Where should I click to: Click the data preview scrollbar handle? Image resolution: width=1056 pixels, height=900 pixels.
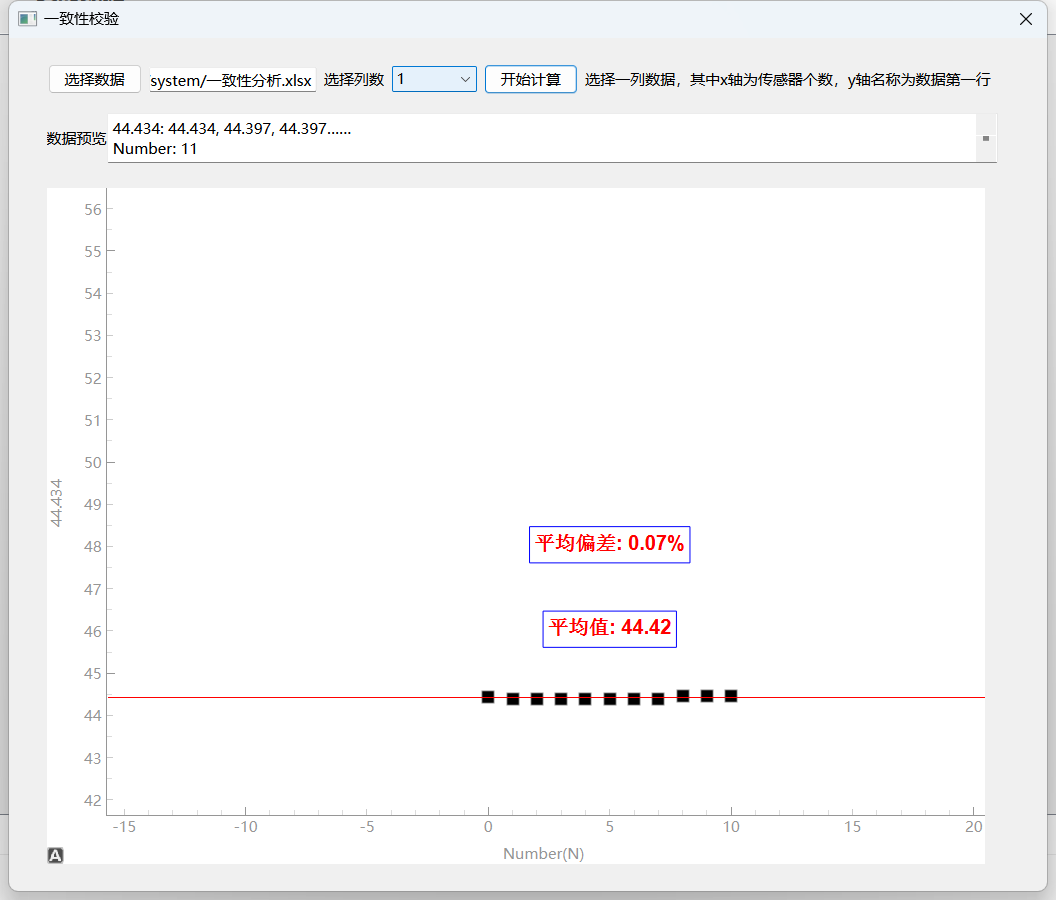[x=986, y=139]
